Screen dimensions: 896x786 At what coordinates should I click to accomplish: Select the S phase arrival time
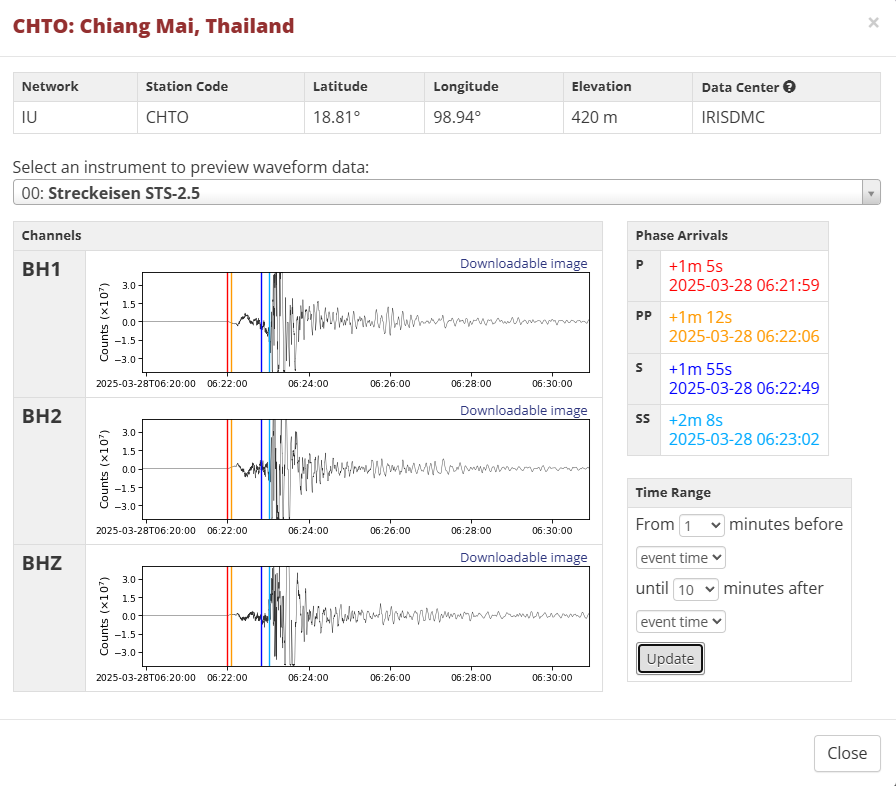tap(744, 388)
